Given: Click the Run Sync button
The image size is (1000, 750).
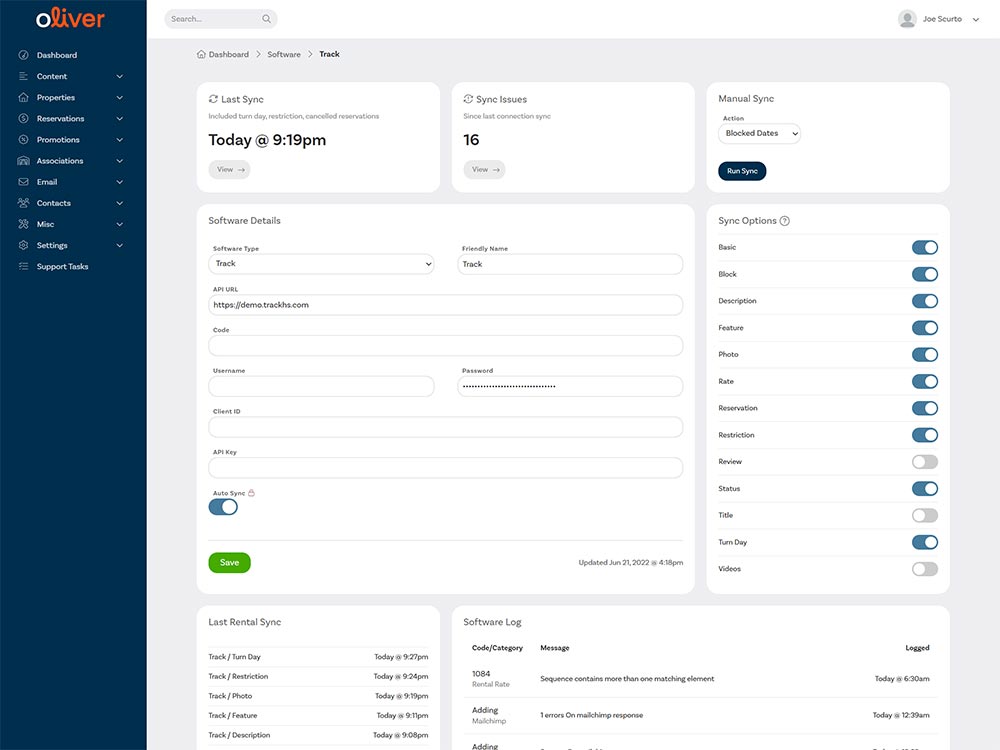Looking at the screenshot, I should (x=742, y=171).
